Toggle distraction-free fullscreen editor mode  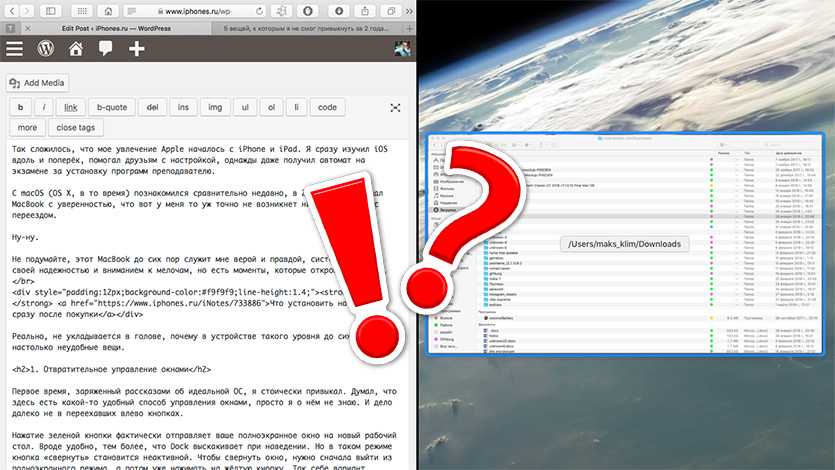396,107
